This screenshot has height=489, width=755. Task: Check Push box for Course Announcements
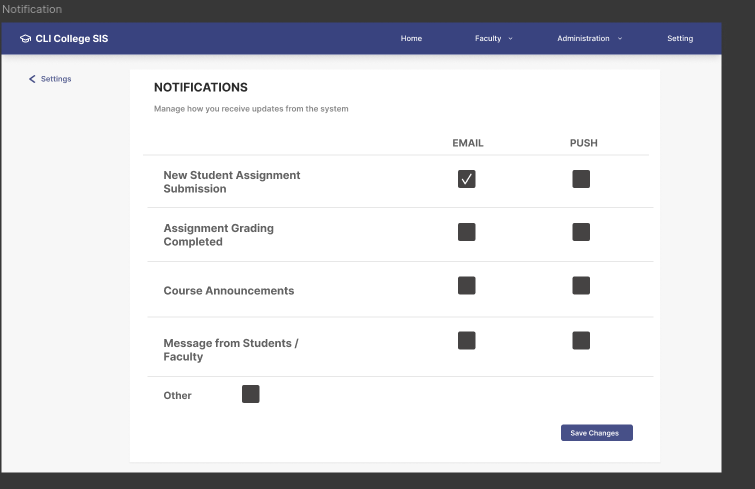pos(581,285)
